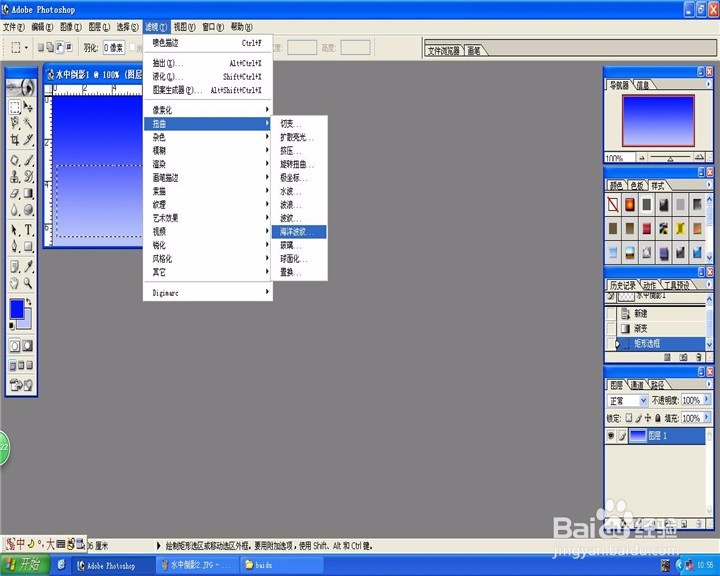The image size is (720, 576).
Task: Switch to 水中倒影2.JPG taskbar button
Action: [197, 565]
